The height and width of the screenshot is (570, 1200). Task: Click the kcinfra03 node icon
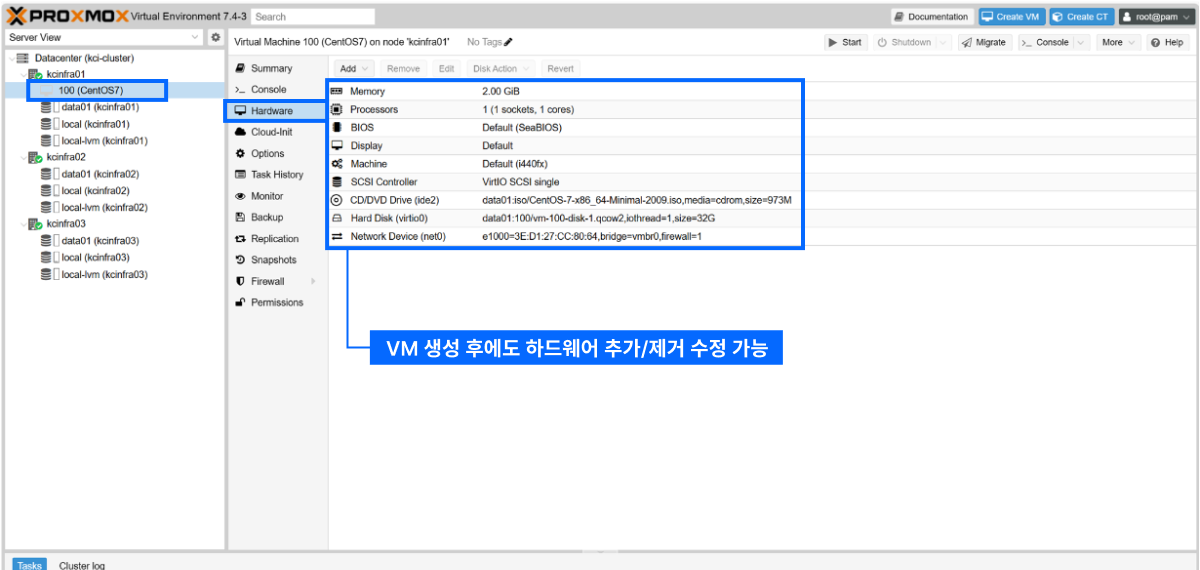coord(35,224)
